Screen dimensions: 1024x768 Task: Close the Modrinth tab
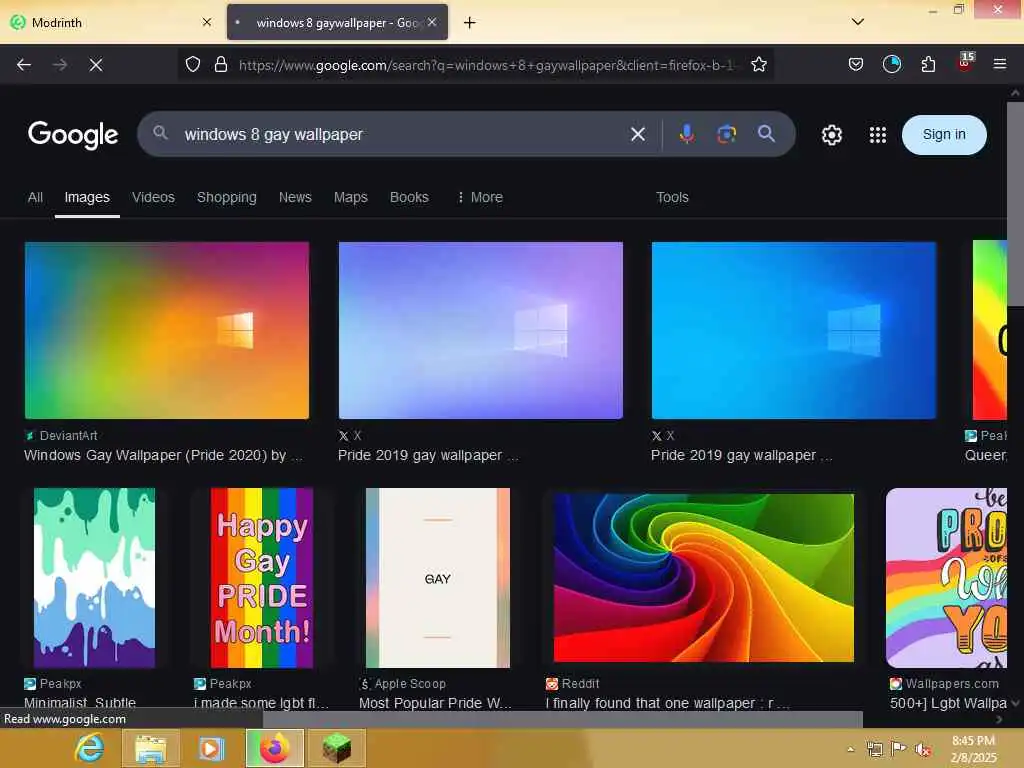point(207,22)
